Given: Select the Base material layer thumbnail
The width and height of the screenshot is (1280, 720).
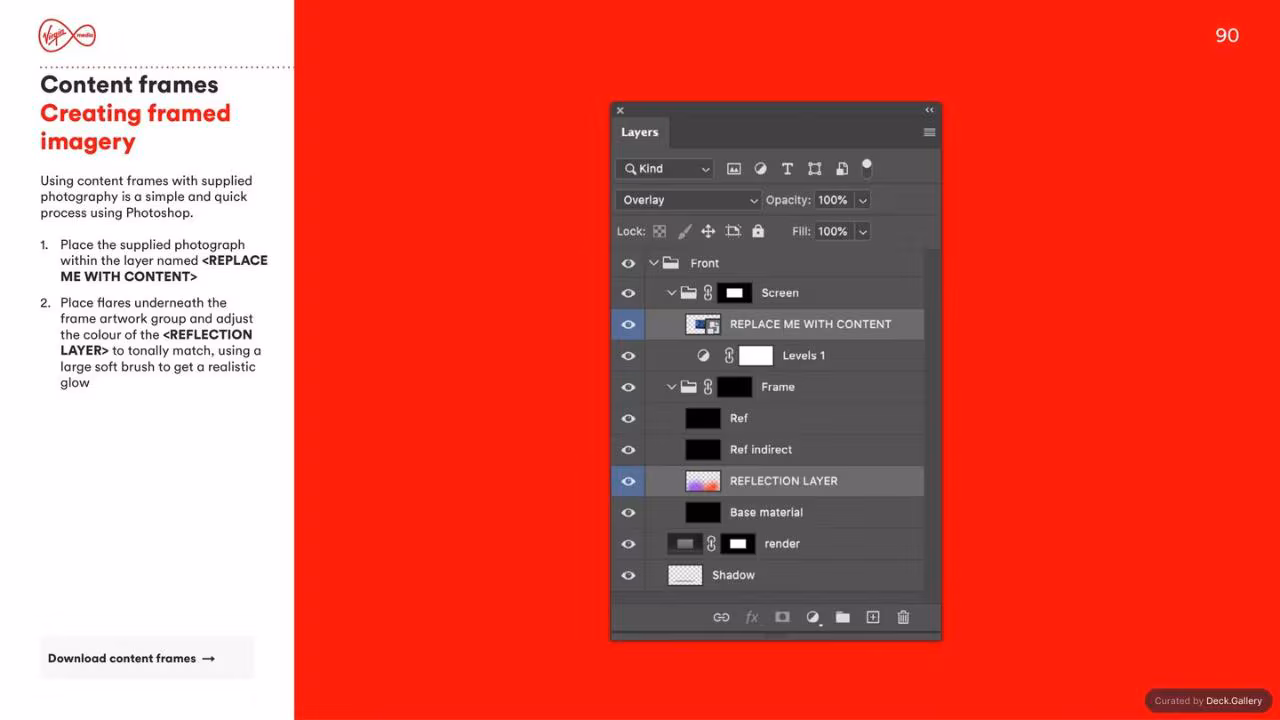Looking at the screenshot, I should click(703, 512).
